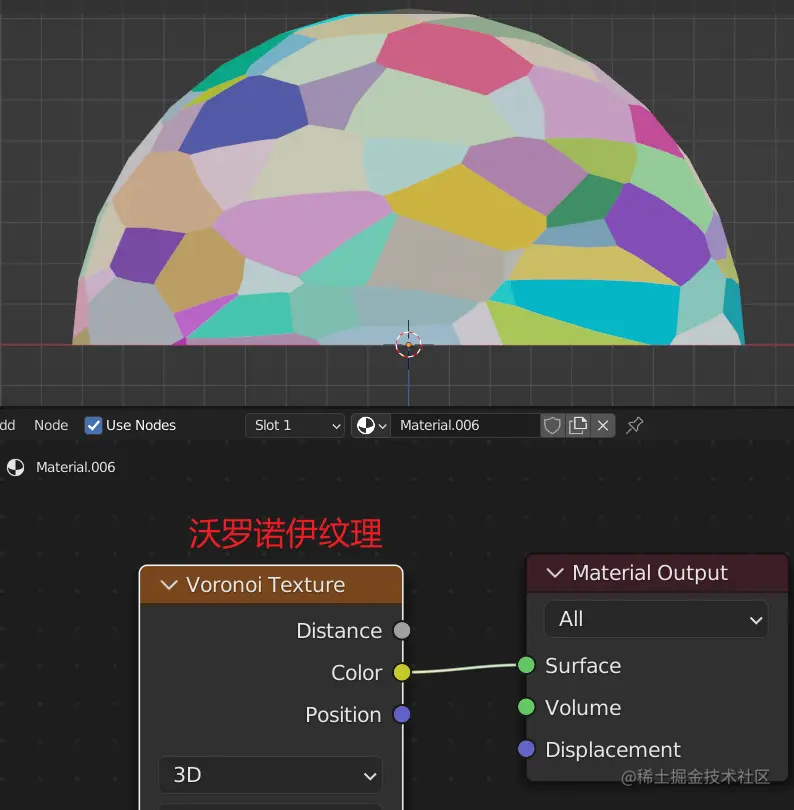This screenshot has width=794, height=810.
Task: Open the Node menu
Action: (x=51, y=426)
